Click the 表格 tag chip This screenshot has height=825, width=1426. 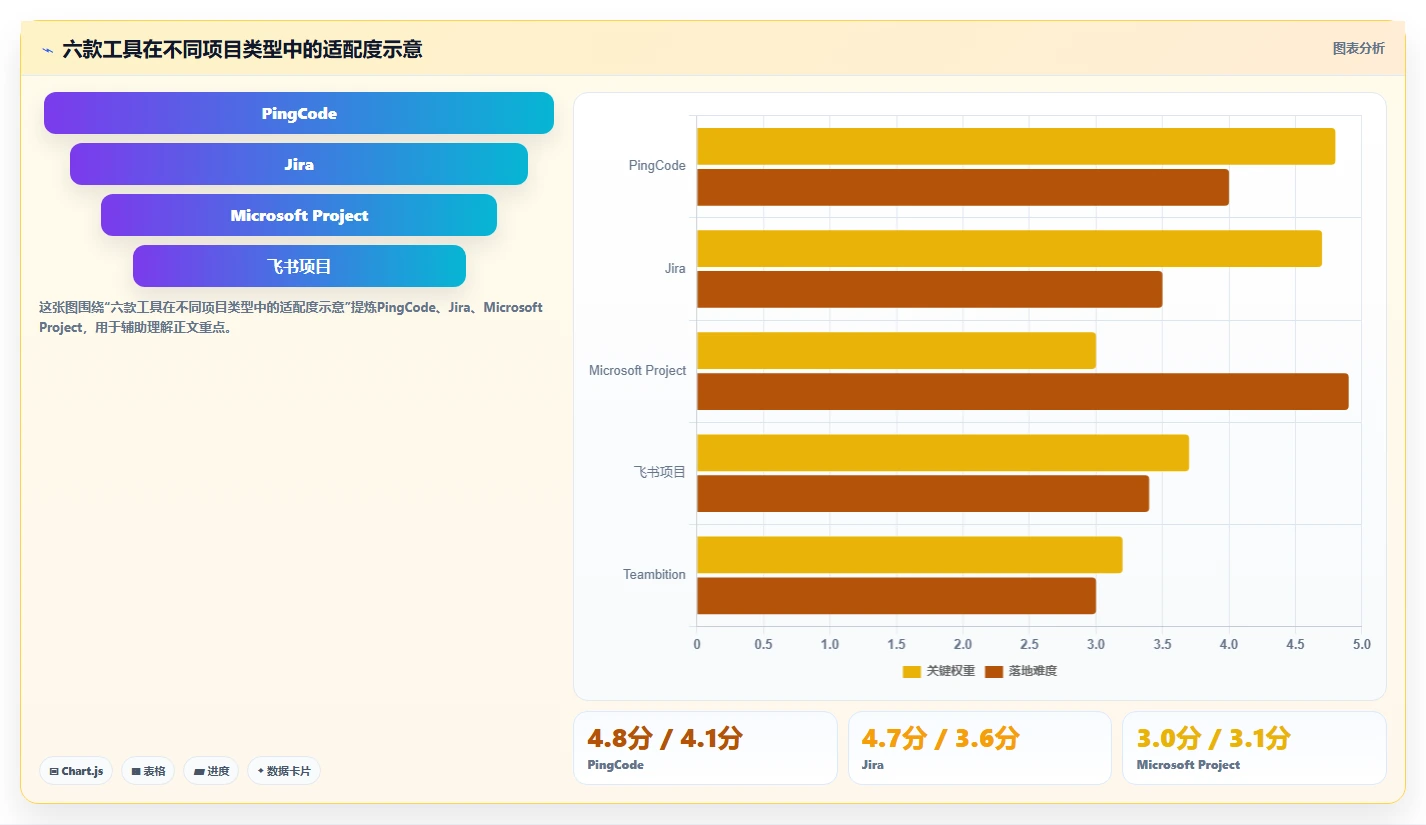(148, 771)
